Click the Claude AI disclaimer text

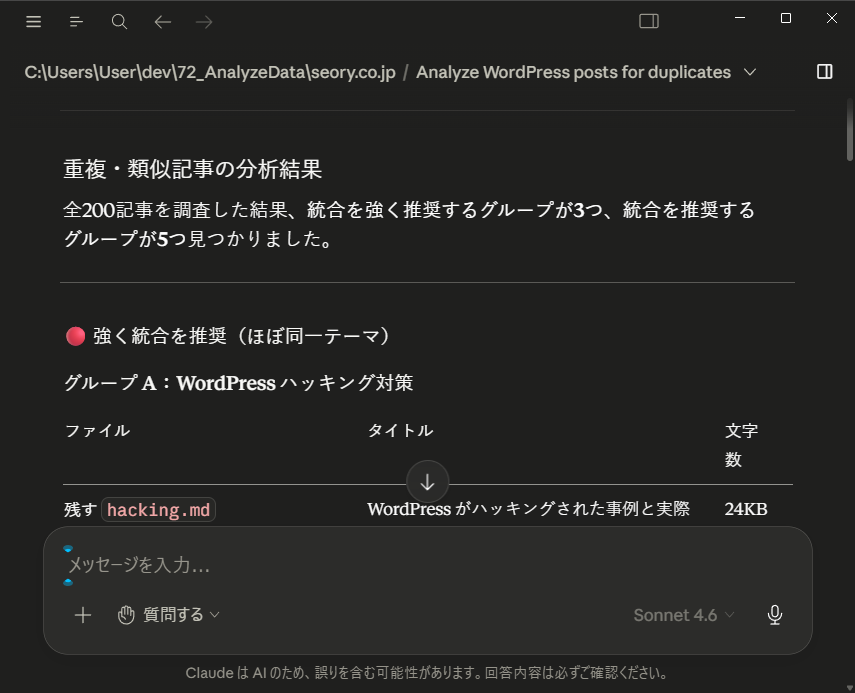pos(428,673)
